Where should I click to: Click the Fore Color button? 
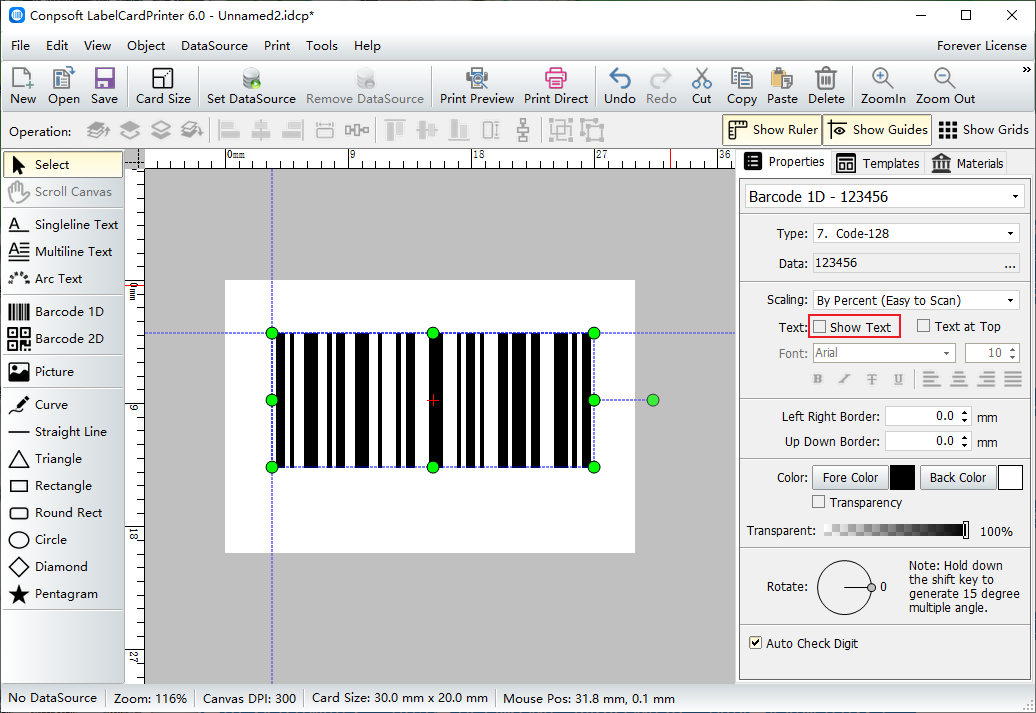point(850,477)
